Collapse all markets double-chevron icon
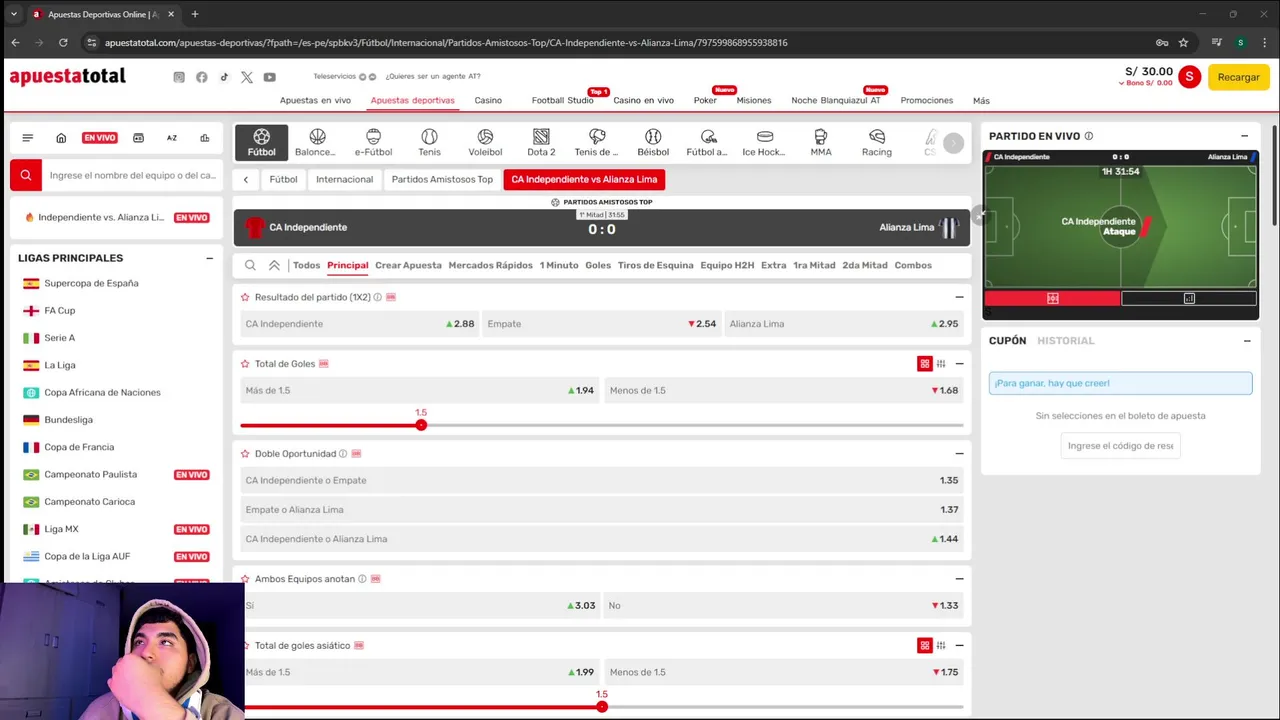 (274, 265)
